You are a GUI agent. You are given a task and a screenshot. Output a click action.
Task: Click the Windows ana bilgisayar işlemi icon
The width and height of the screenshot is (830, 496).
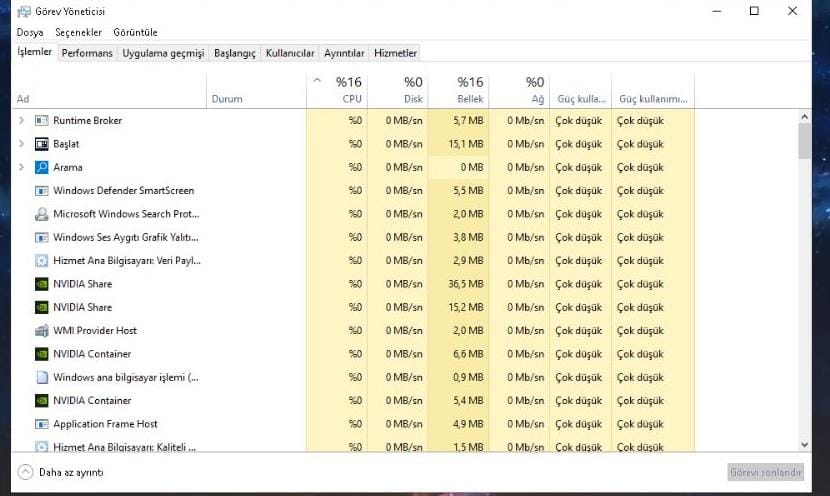click(41, 377)
